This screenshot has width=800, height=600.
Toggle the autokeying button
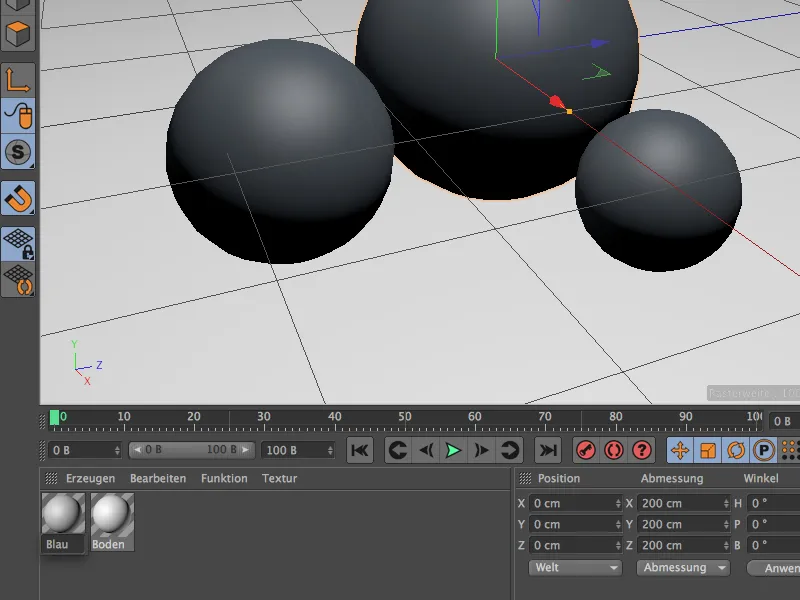click(613, 450)
